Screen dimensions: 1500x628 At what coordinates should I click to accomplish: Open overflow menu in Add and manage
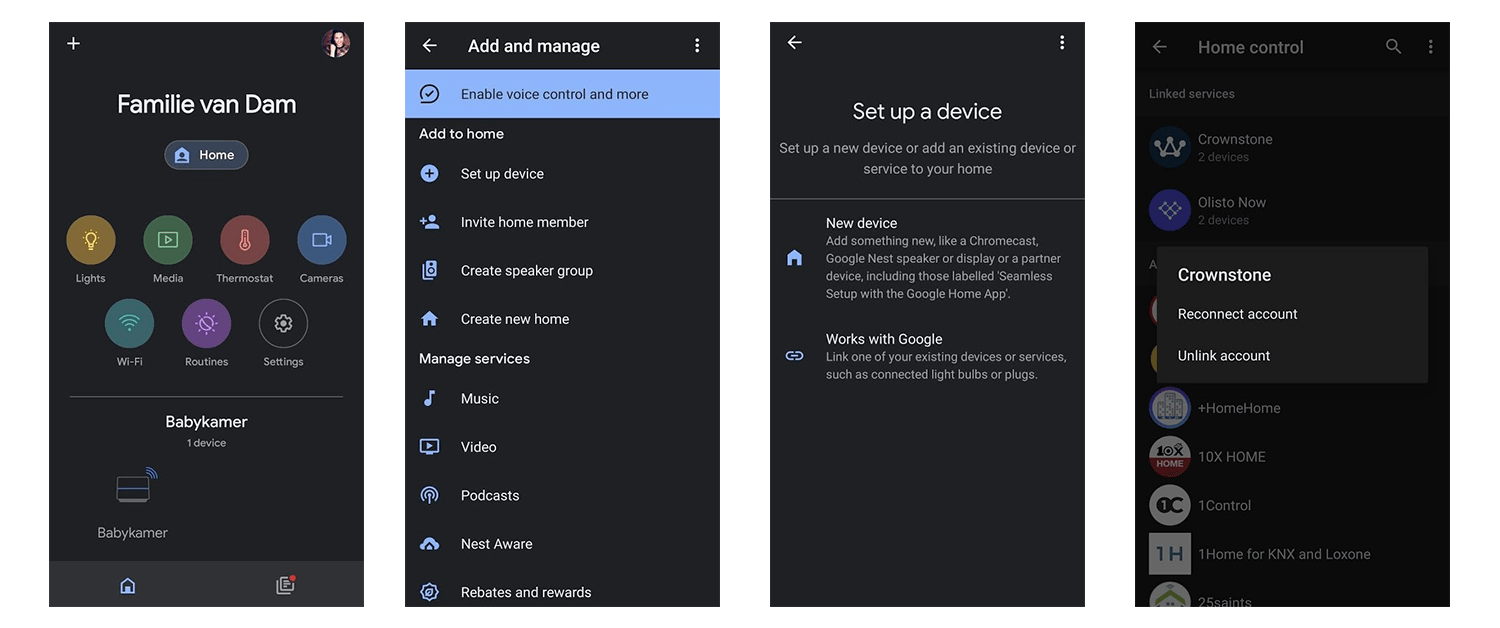pyautogui.click(x=697, y=46)
